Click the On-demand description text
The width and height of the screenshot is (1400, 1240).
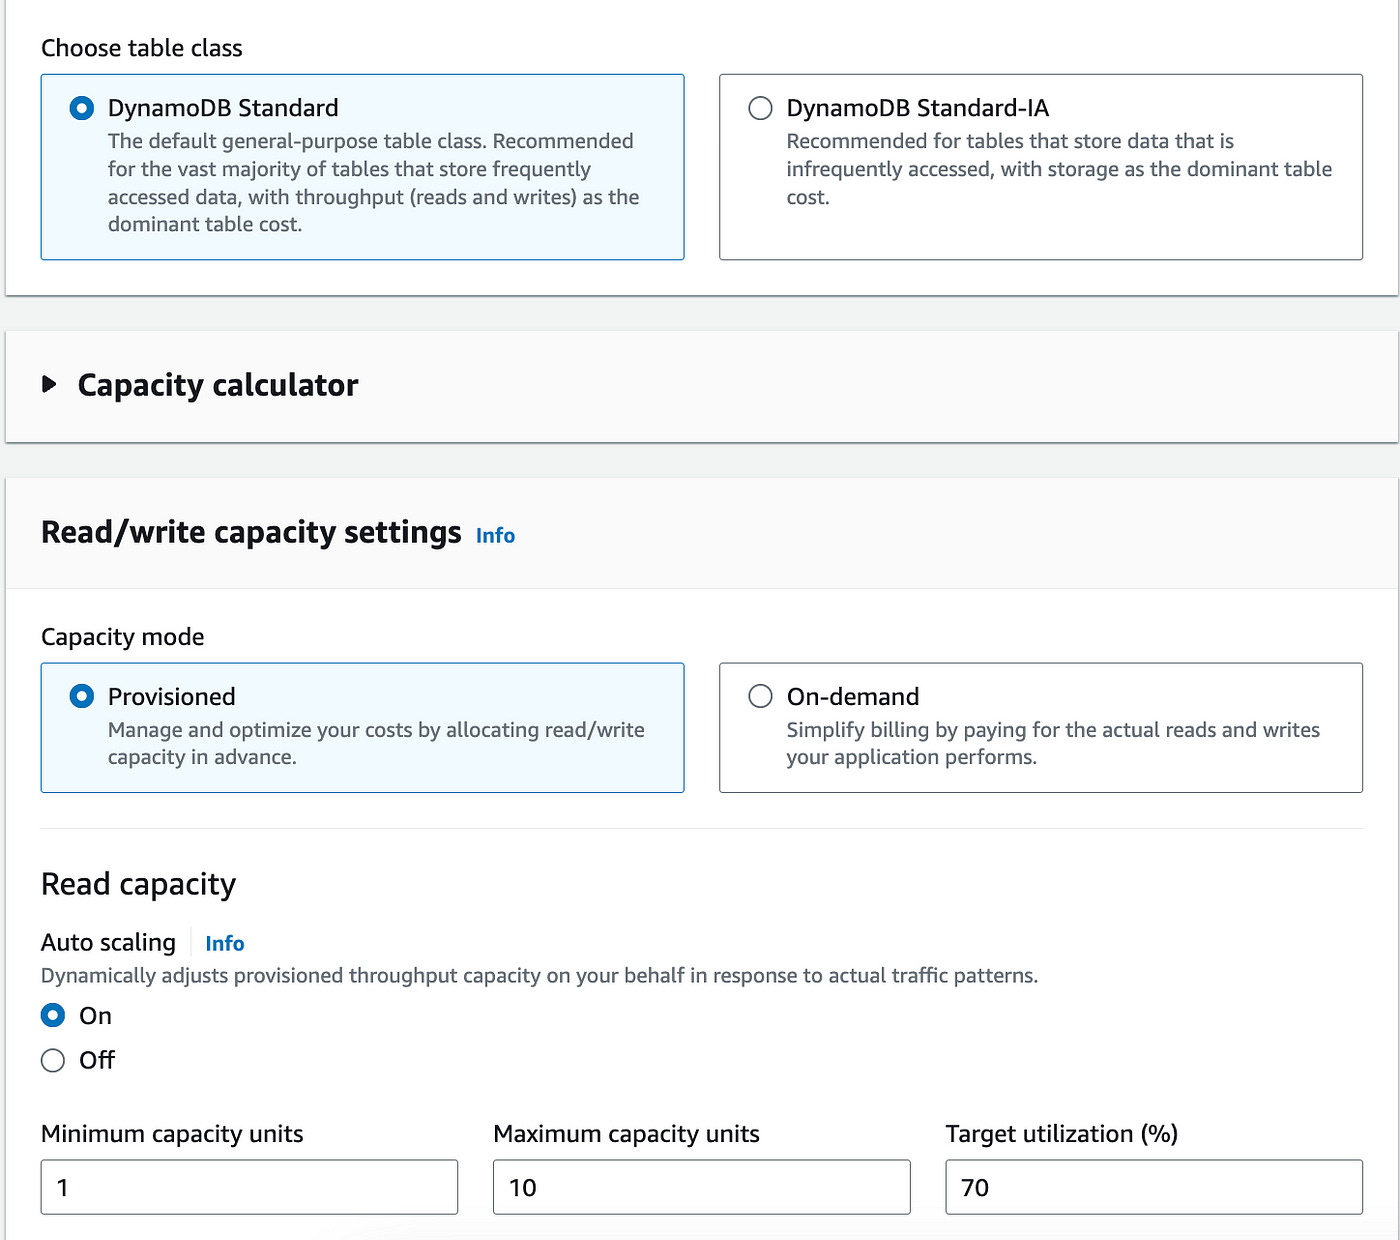coord(1053,743)
